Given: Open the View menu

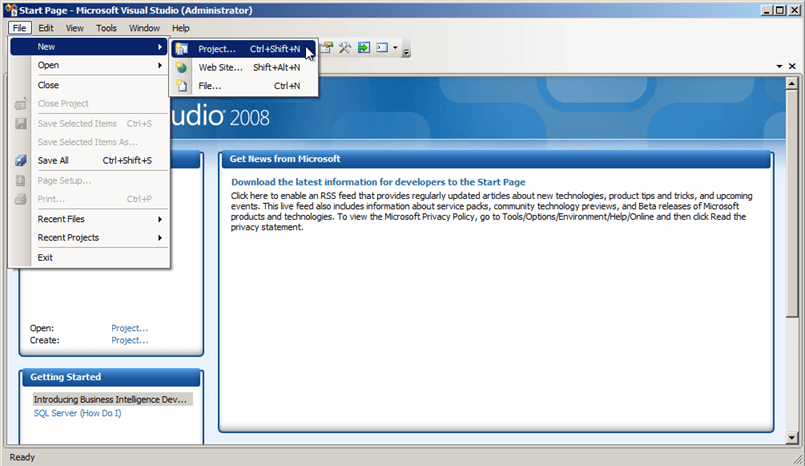Looking at the screenshot, I should [74, 28].
